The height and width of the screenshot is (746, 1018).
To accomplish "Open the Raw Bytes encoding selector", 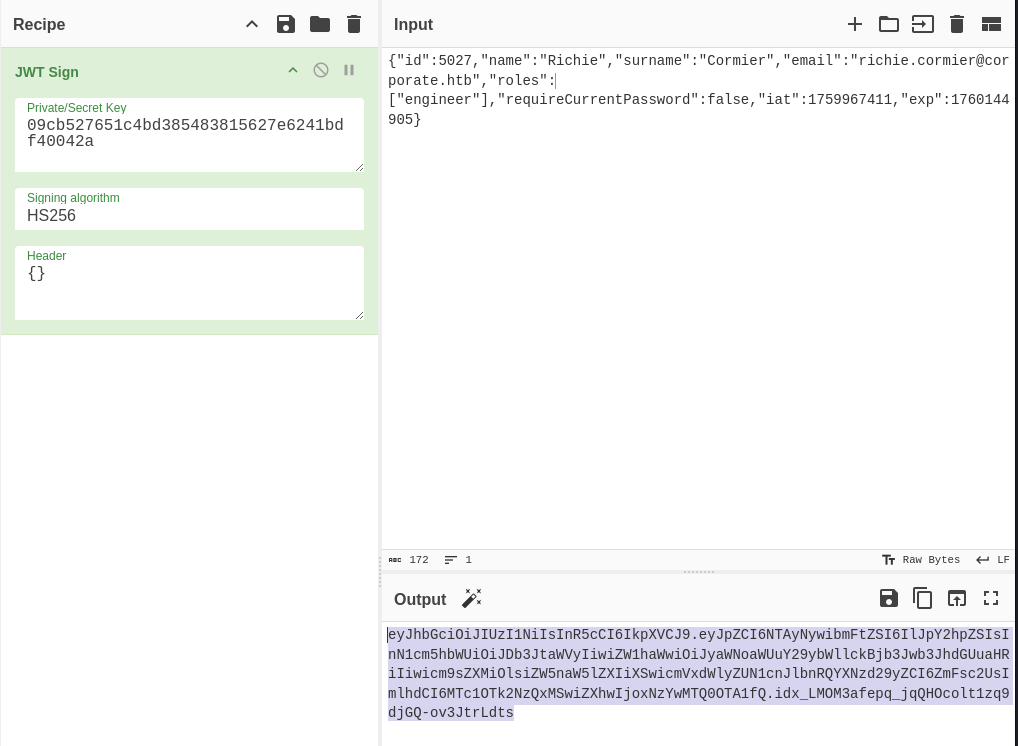I will click(921, 560).
